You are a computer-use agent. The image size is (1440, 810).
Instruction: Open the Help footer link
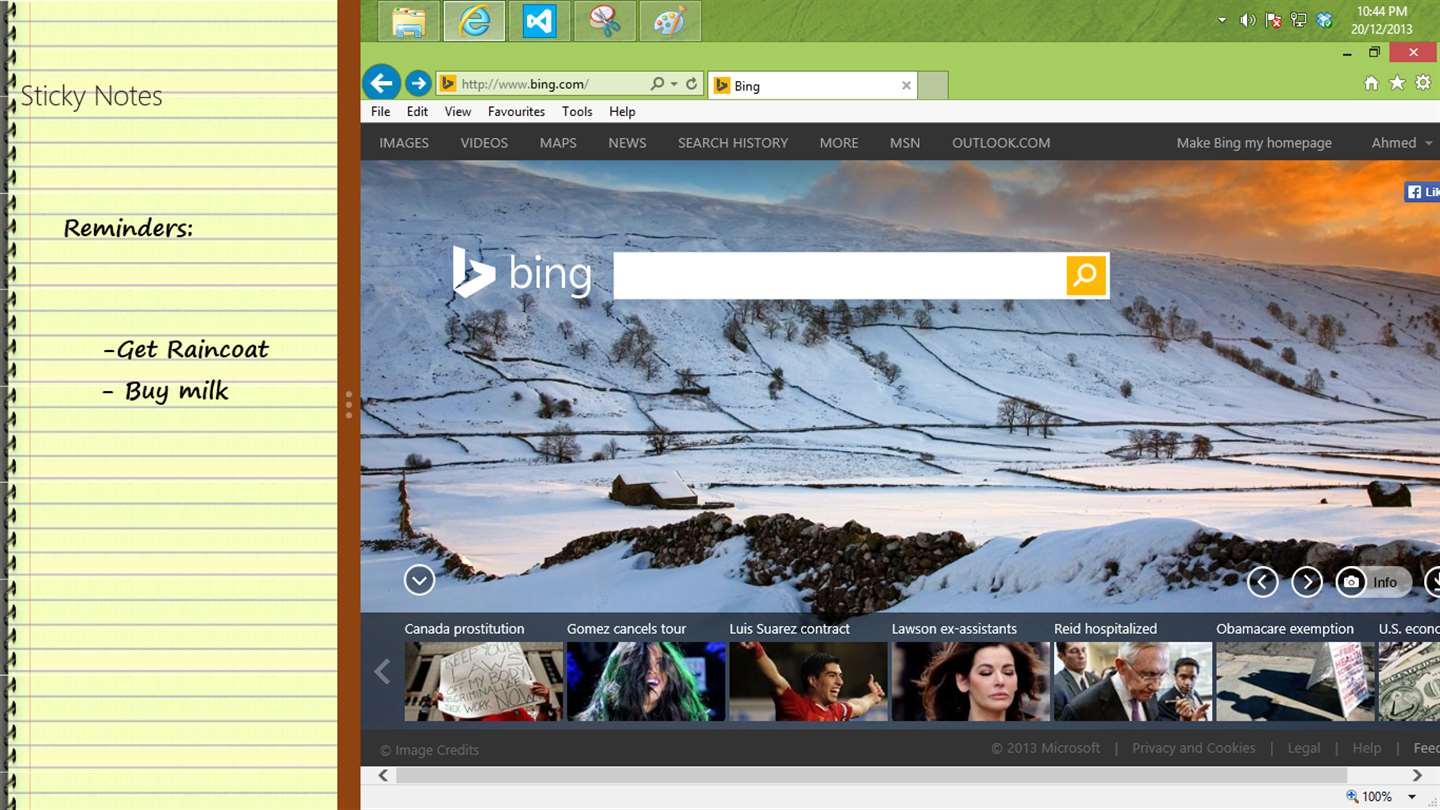[x=1367, y=748]
